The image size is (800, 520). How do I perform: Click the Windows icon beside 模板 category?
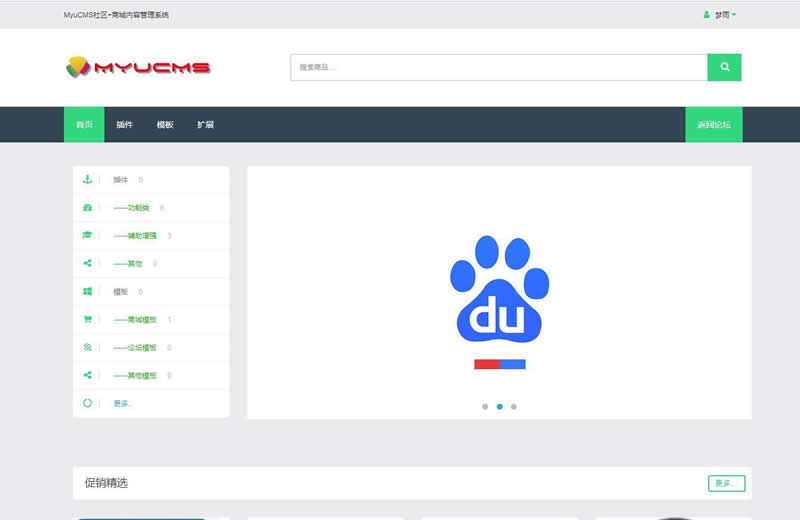point(87,291)
